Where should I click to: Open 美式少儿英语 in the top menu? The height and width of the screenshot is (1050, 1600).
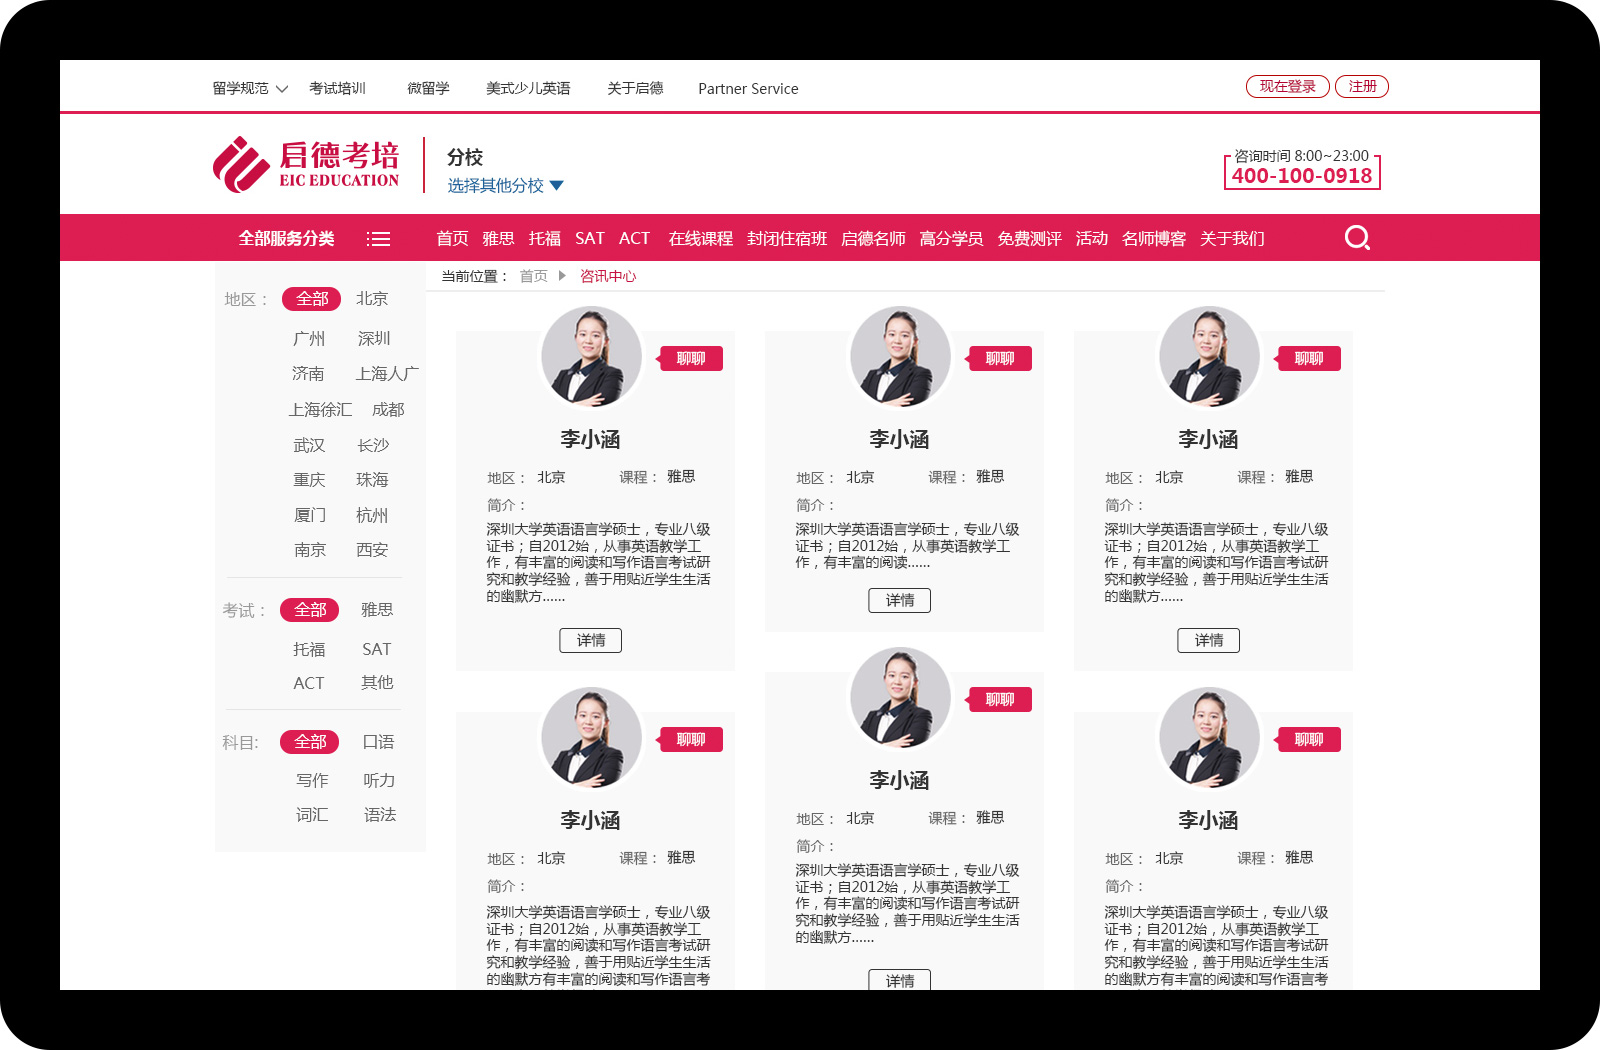[x=528, y=89]
